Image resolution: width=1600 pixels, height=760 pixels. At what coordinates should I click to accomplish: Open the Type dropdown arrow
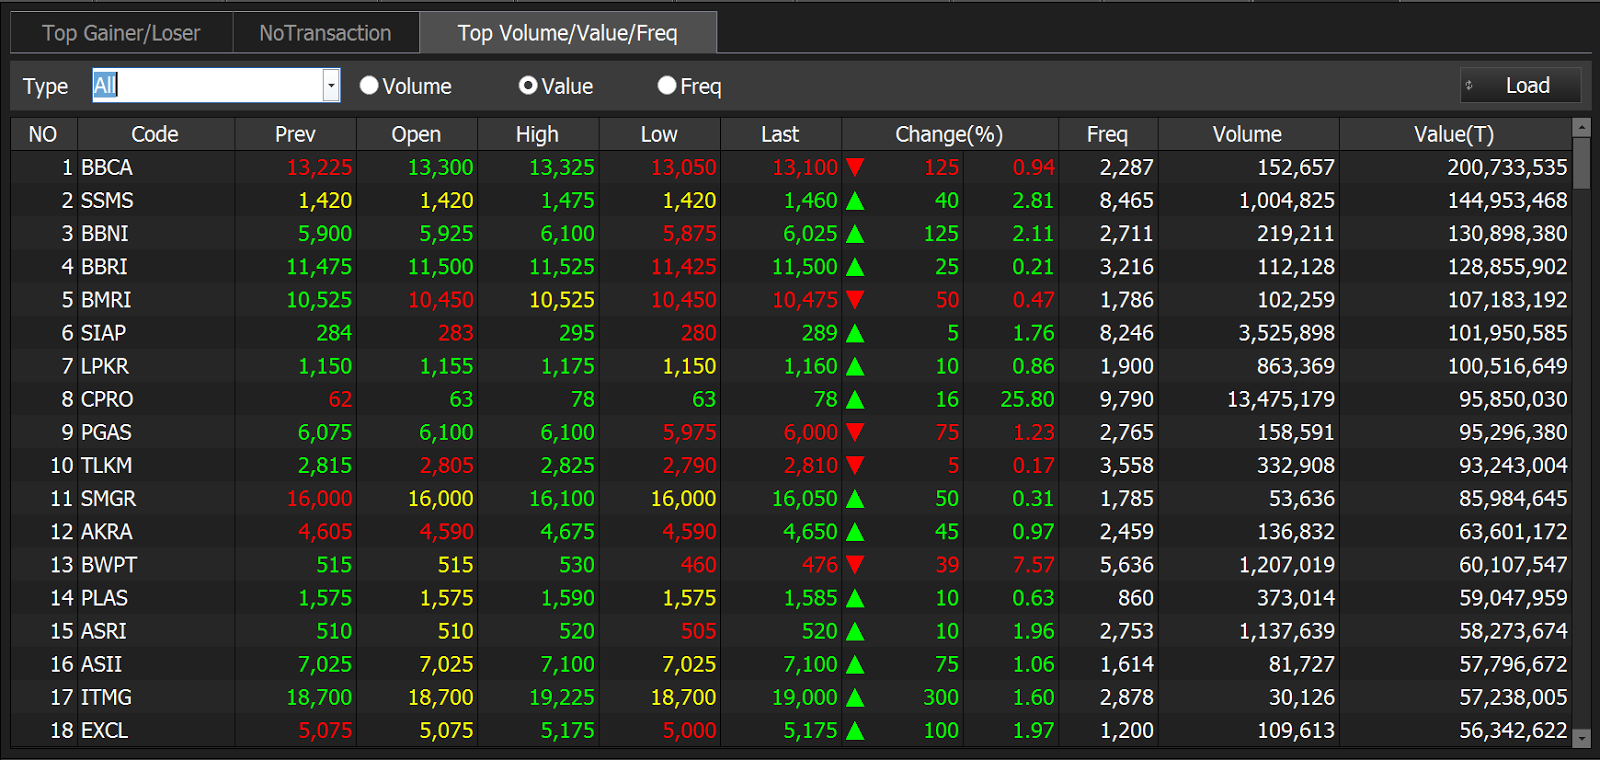point(331,86)
